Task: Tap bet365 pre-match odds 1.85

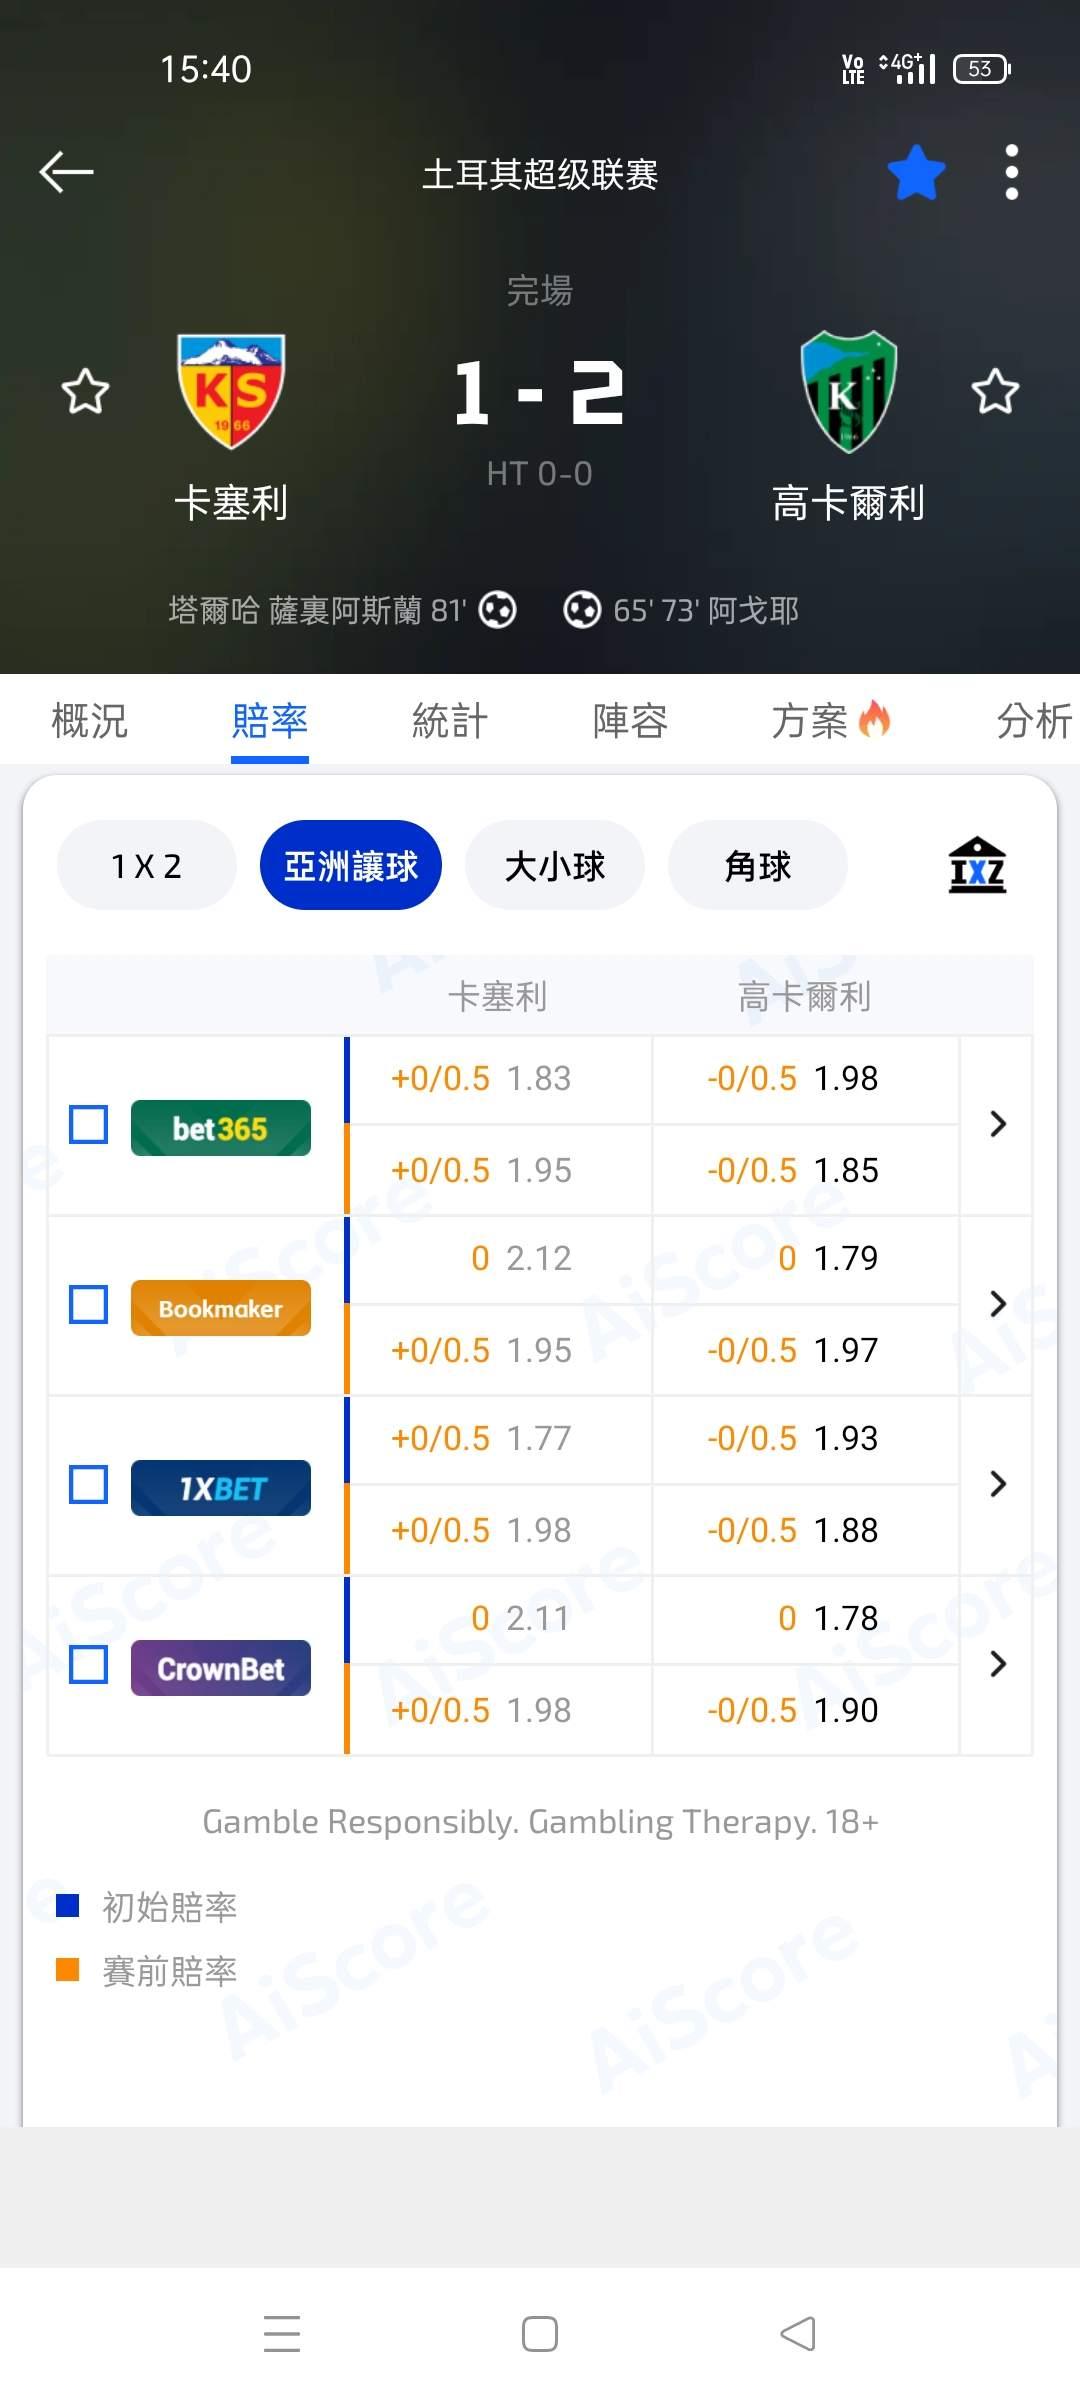Action: point(846,1170)
